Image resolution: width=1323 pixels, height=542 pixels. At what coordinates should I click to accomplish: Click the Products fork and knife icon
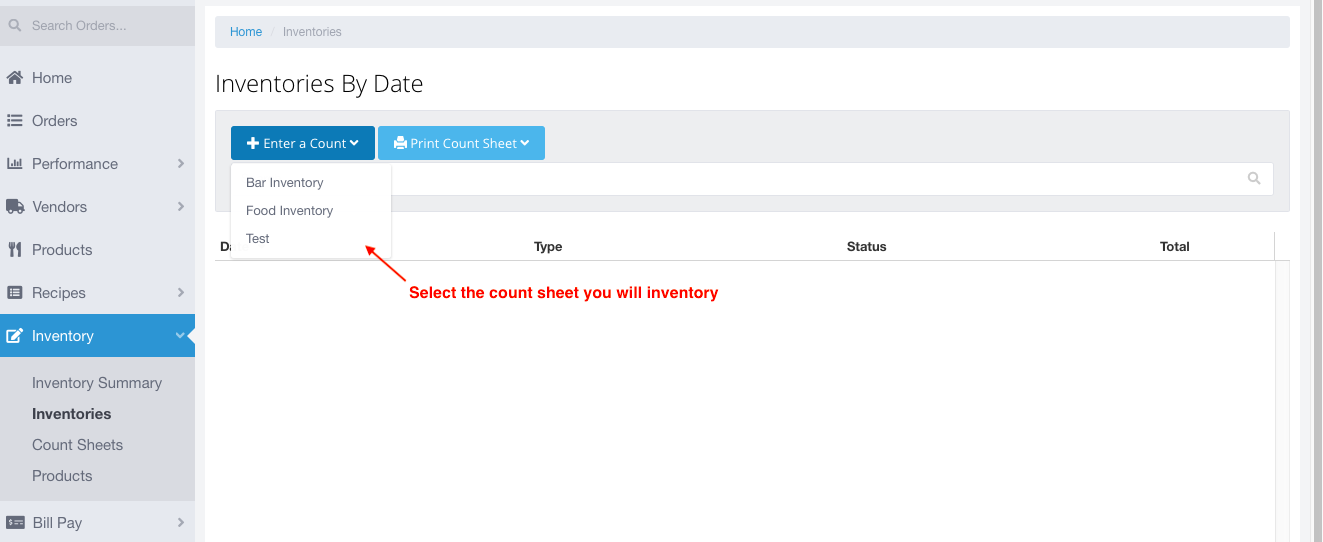pos(15,250)
